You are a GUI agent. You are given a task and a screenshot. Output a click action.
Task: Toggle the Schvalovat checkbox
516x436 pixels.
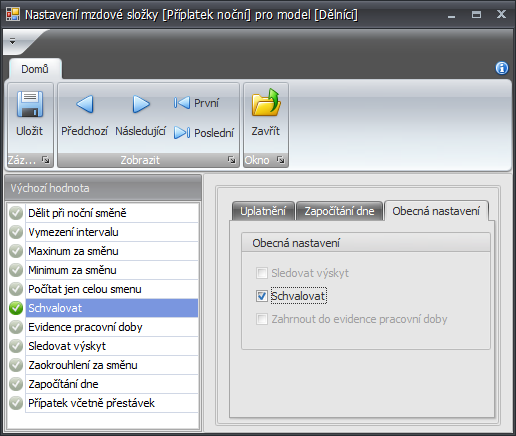coord(262,296)
